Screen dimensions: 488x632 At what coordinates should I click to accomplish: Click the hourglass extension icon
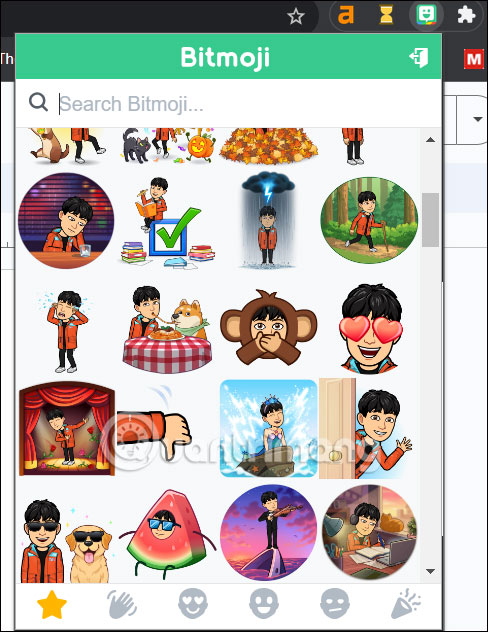[x=386, y=16]
